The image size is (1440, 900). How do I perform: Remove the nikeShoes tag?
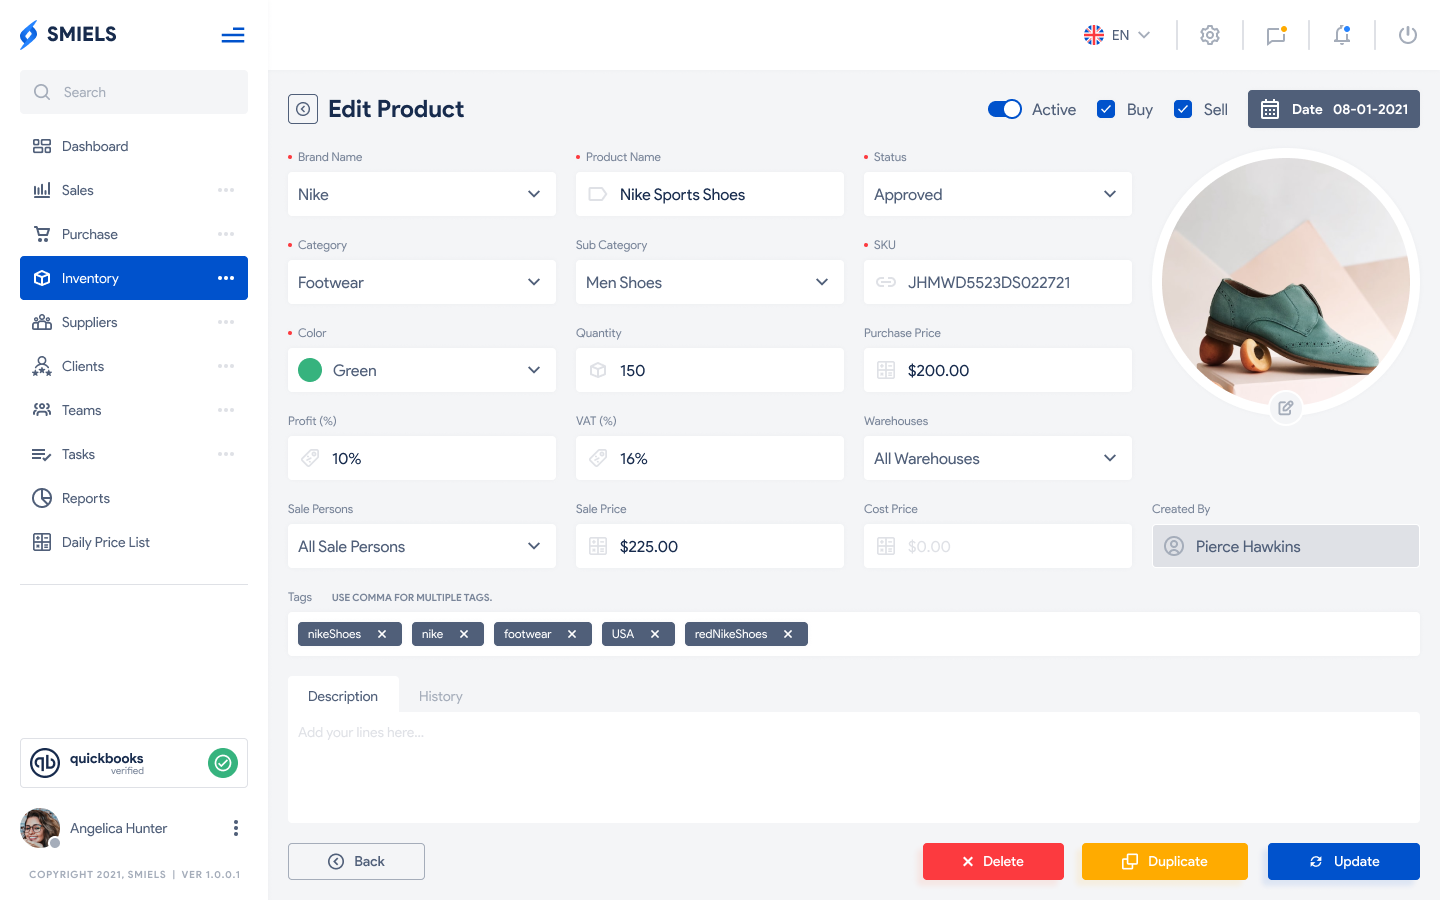pos(382,634)
